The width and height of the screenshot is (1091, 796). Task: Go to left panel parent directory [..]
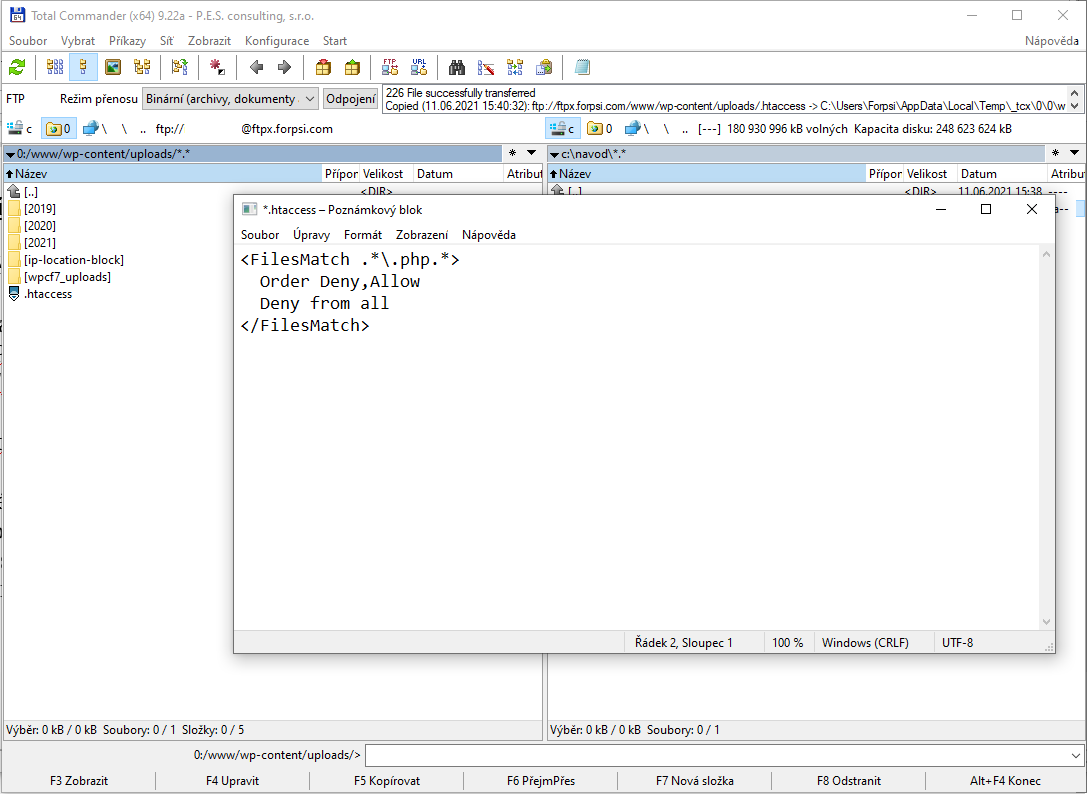31,192
